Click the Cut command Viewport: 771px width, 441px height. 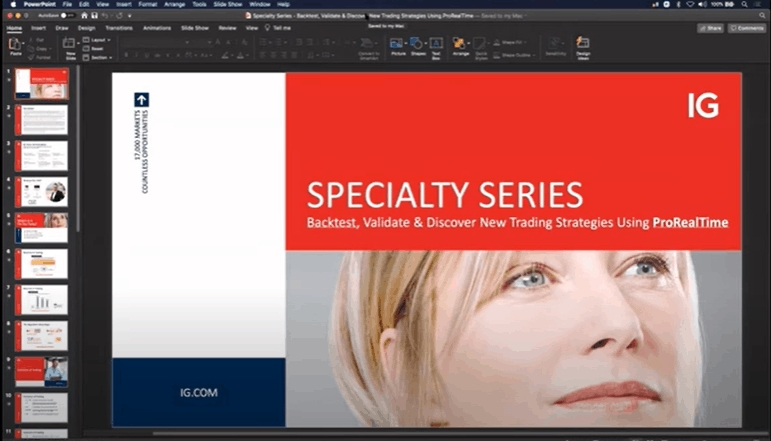point(36,40)
